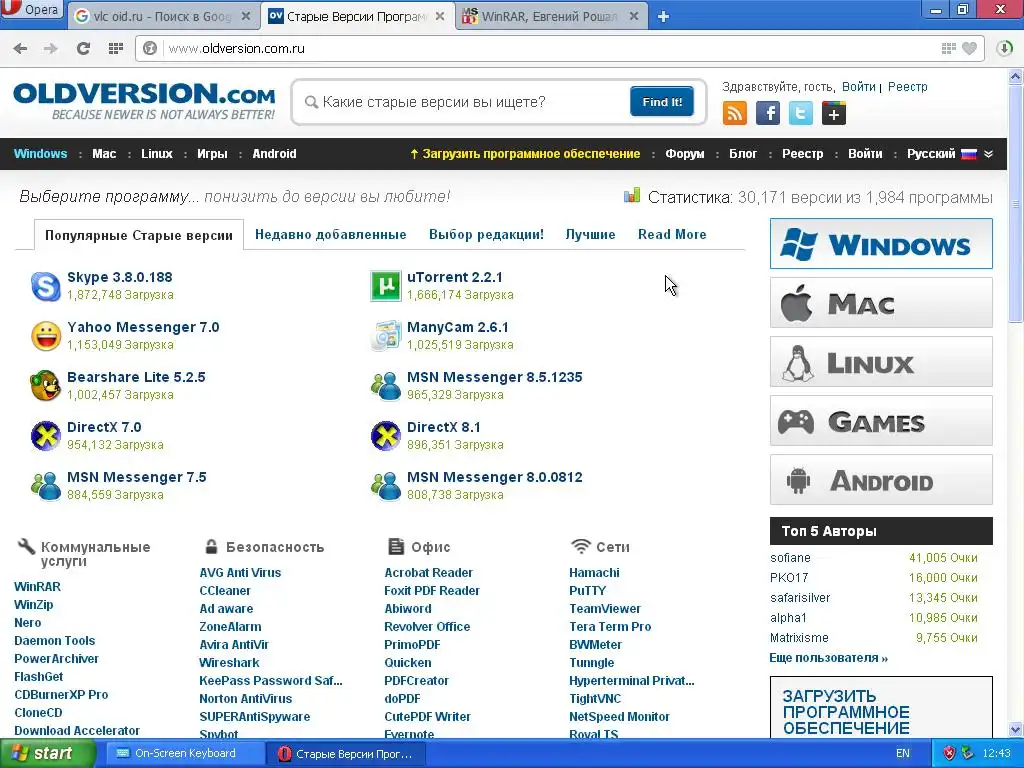The image size is (1024, 768).
Task: Click the DirectX 8.1 icon
Action: pos(386,436)
